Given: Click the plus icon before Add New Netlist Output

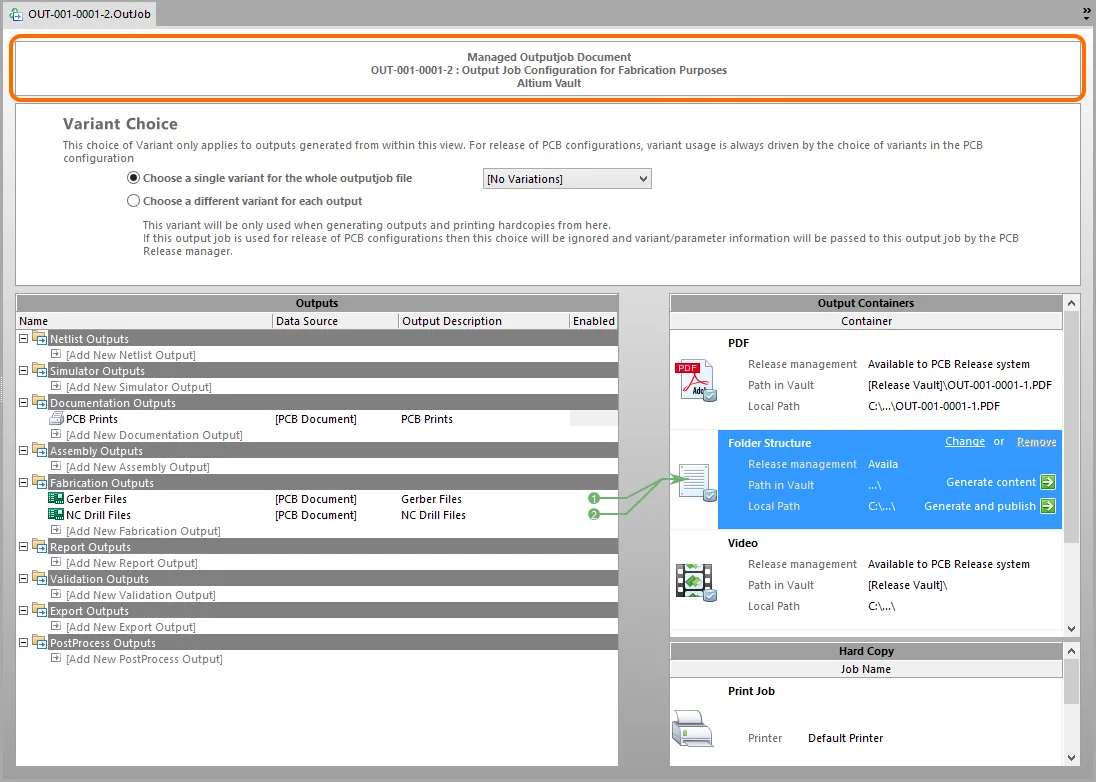Looking at the screenshot, I should (56, 354).
